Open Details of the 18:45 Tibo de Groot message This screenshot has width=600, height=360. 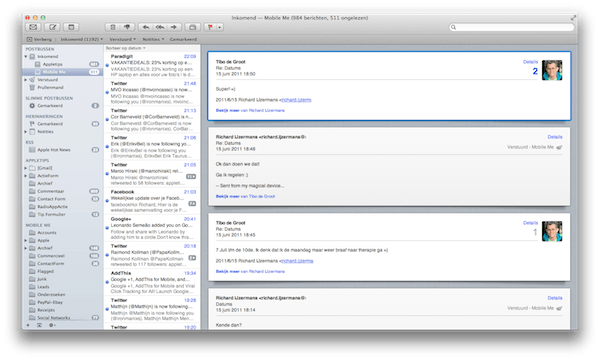pyautogui.click(x=530, y=223)
